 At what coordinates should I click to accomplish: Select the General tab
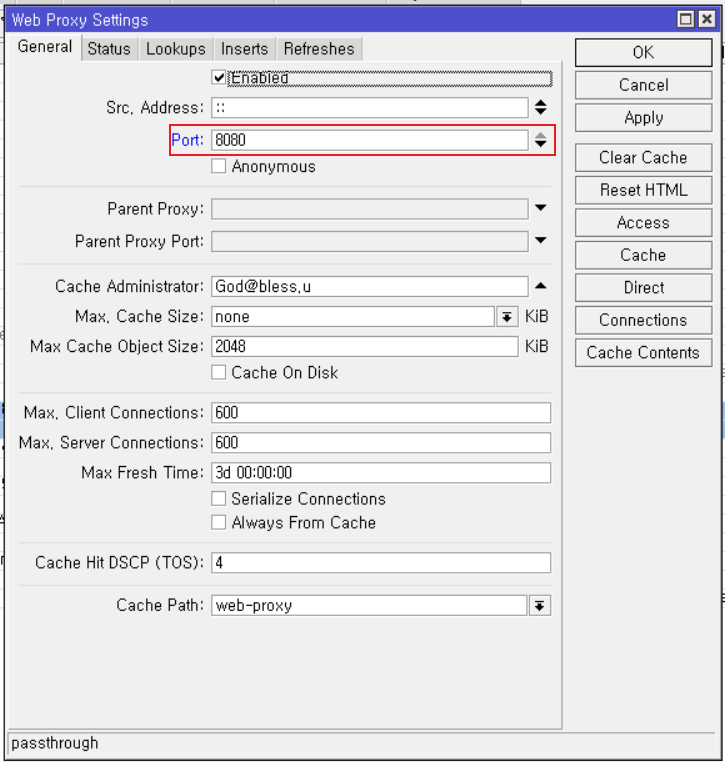pos(45,47)
